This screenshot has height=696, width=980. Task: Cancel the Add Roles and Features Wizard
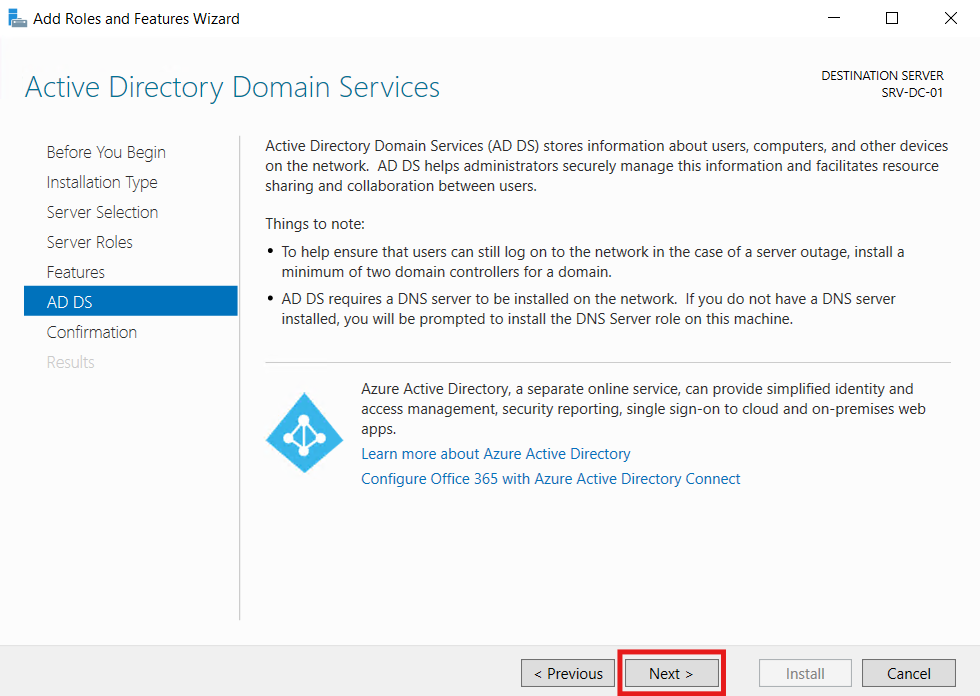(x=908, y=672)
